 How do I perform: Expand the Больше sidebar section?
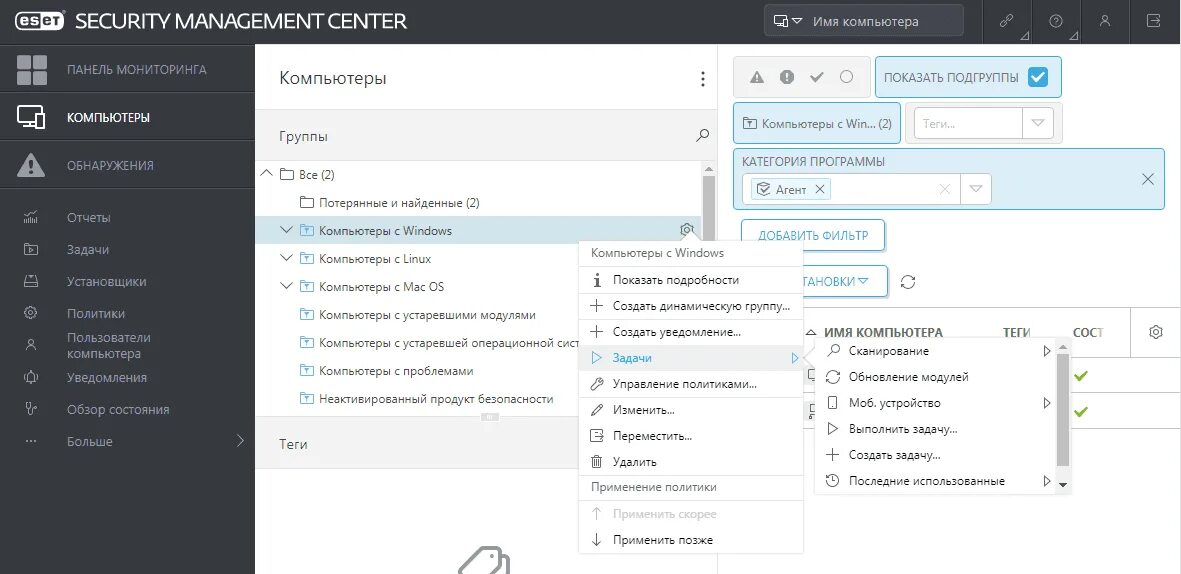coord(239,441)
